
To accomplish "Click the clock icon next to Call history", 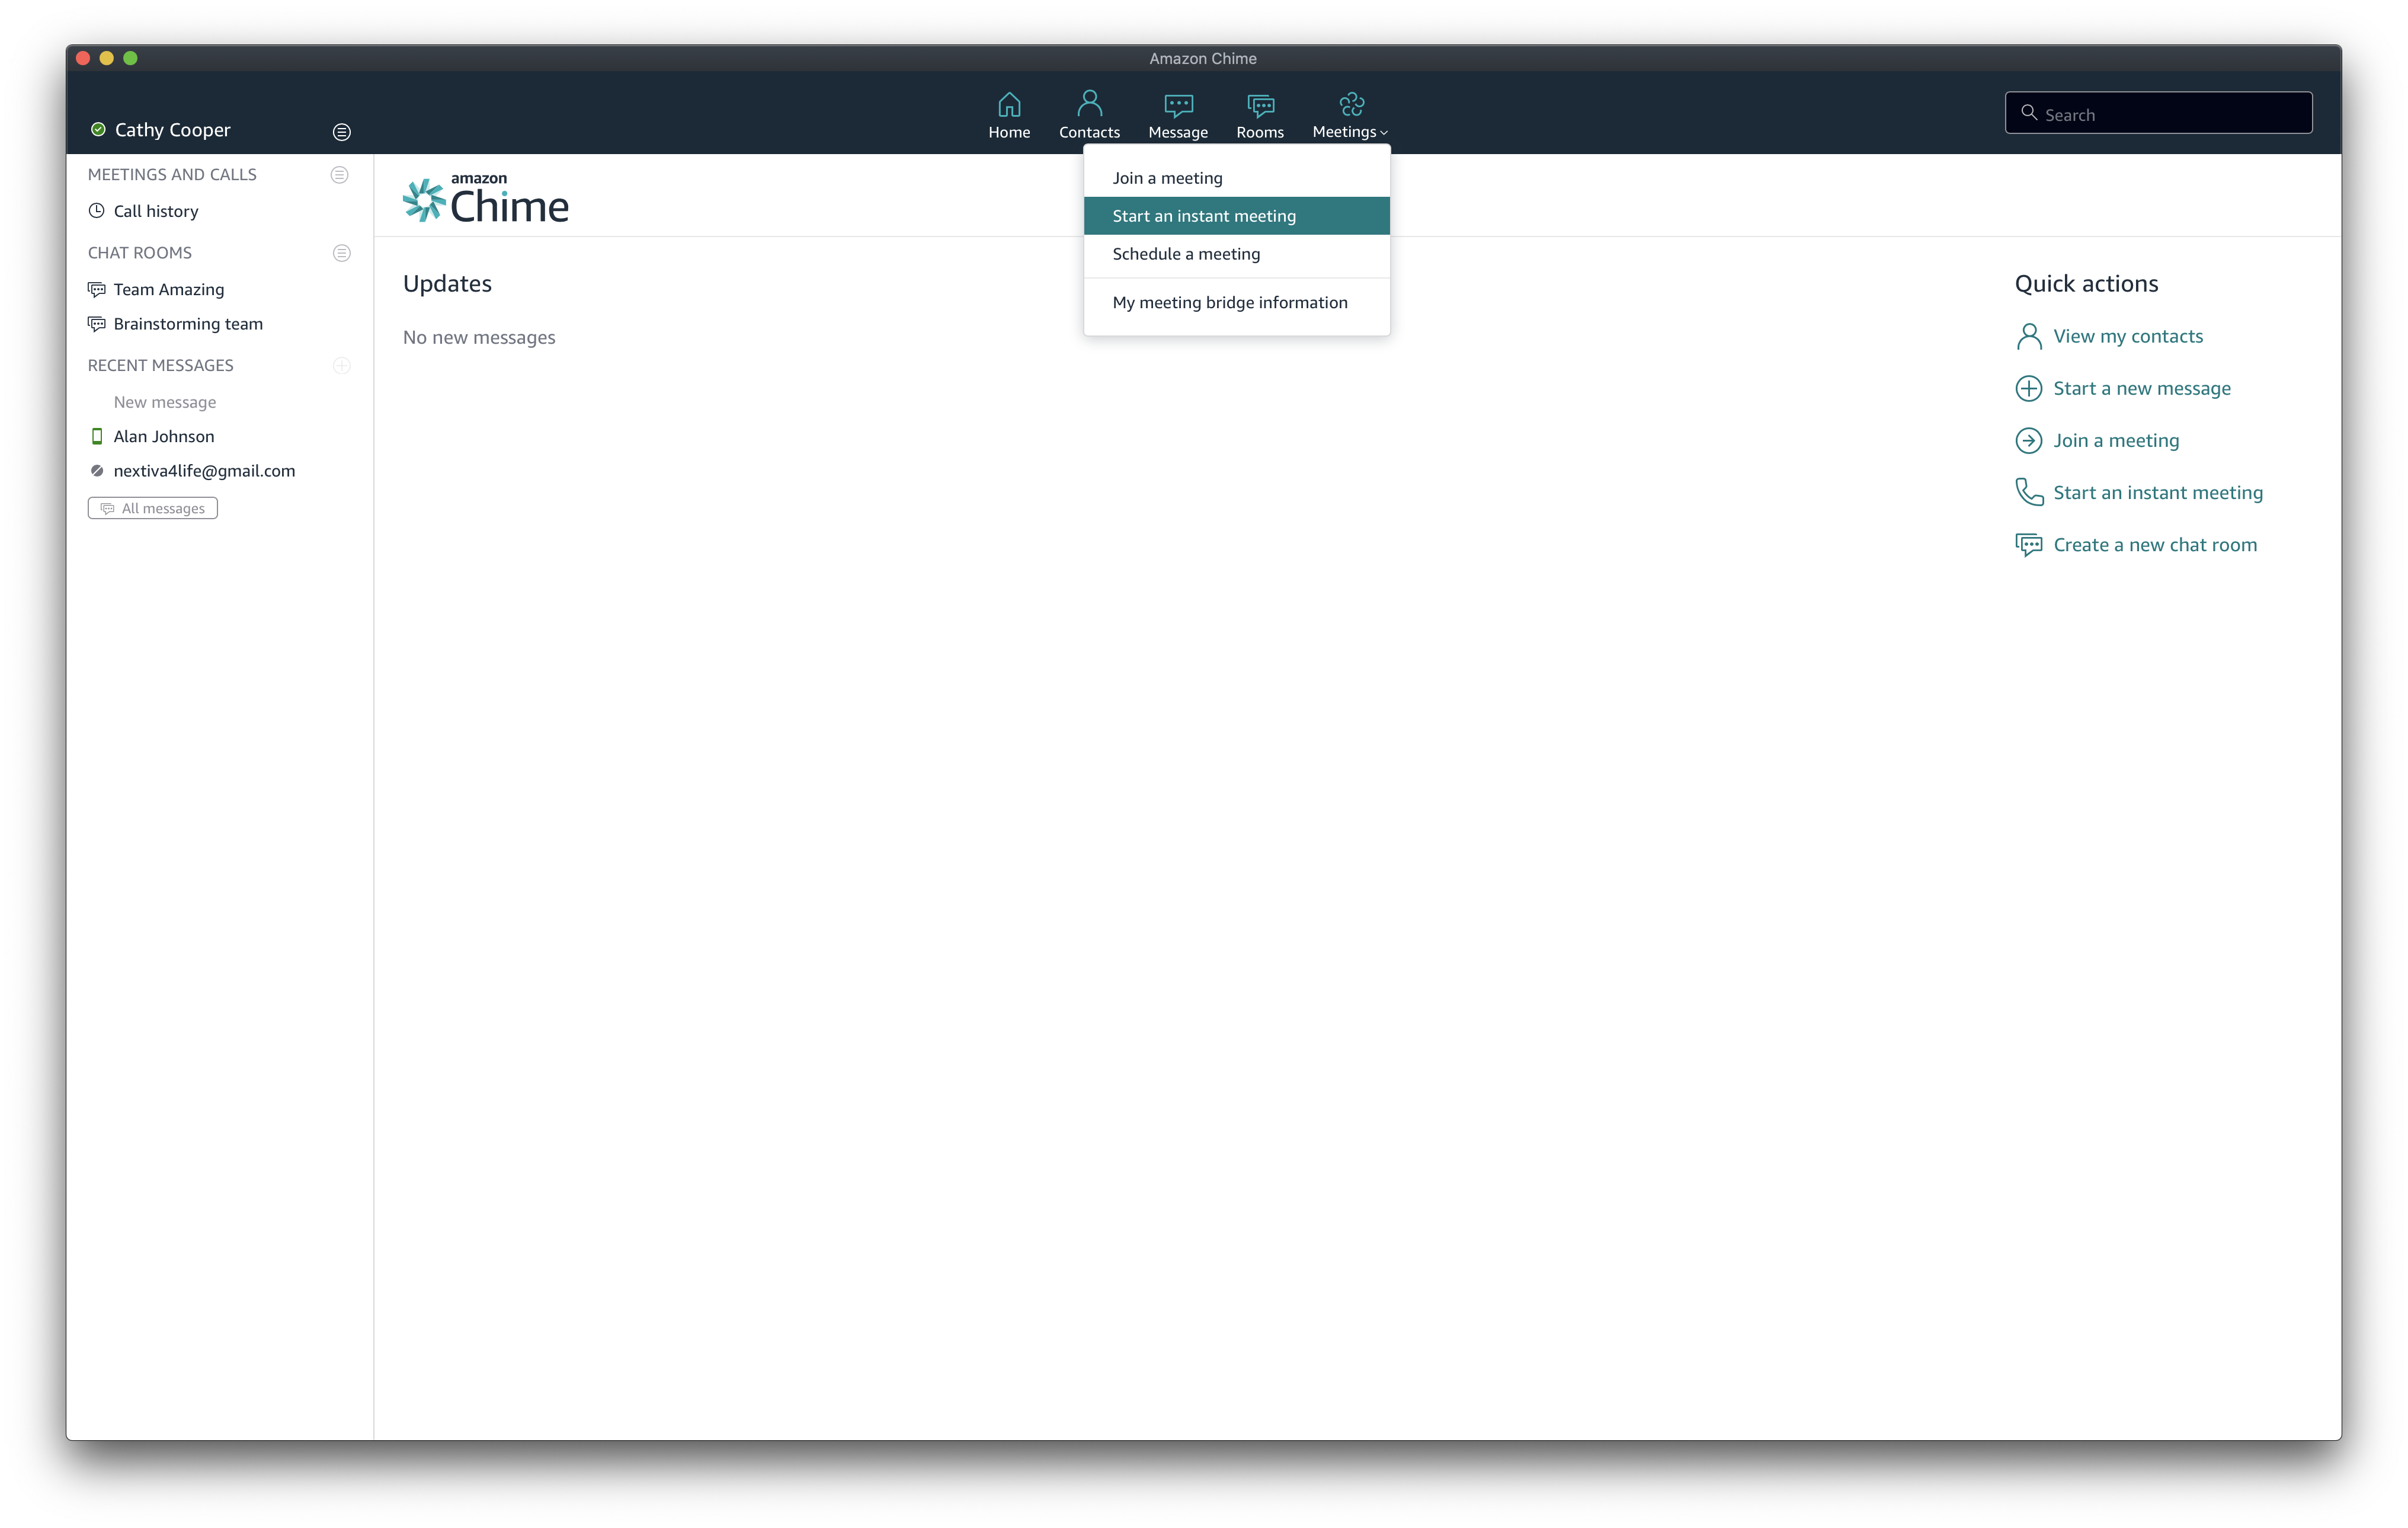I will click(97, 210).
